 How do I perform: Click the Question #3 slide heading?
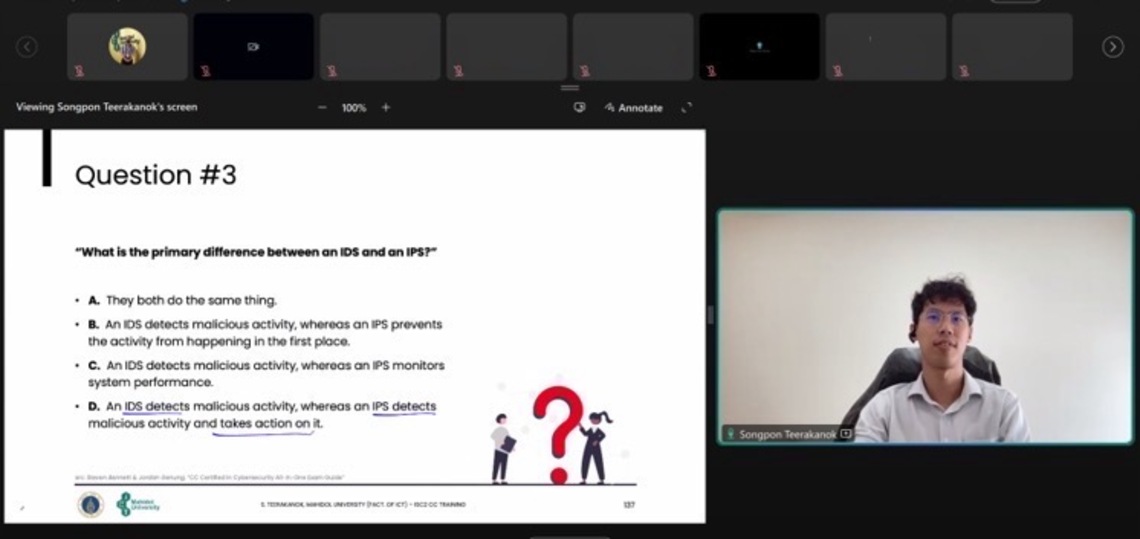pyautogui.click(x=156, y=175)
